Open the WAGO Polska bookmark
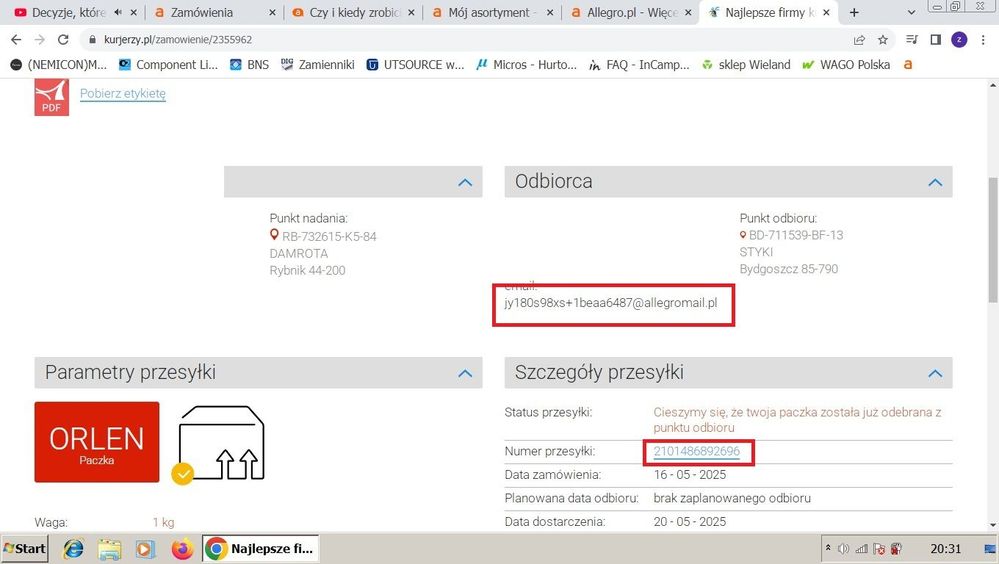This screenshot has height=564, width=999. tap(854, 65)
